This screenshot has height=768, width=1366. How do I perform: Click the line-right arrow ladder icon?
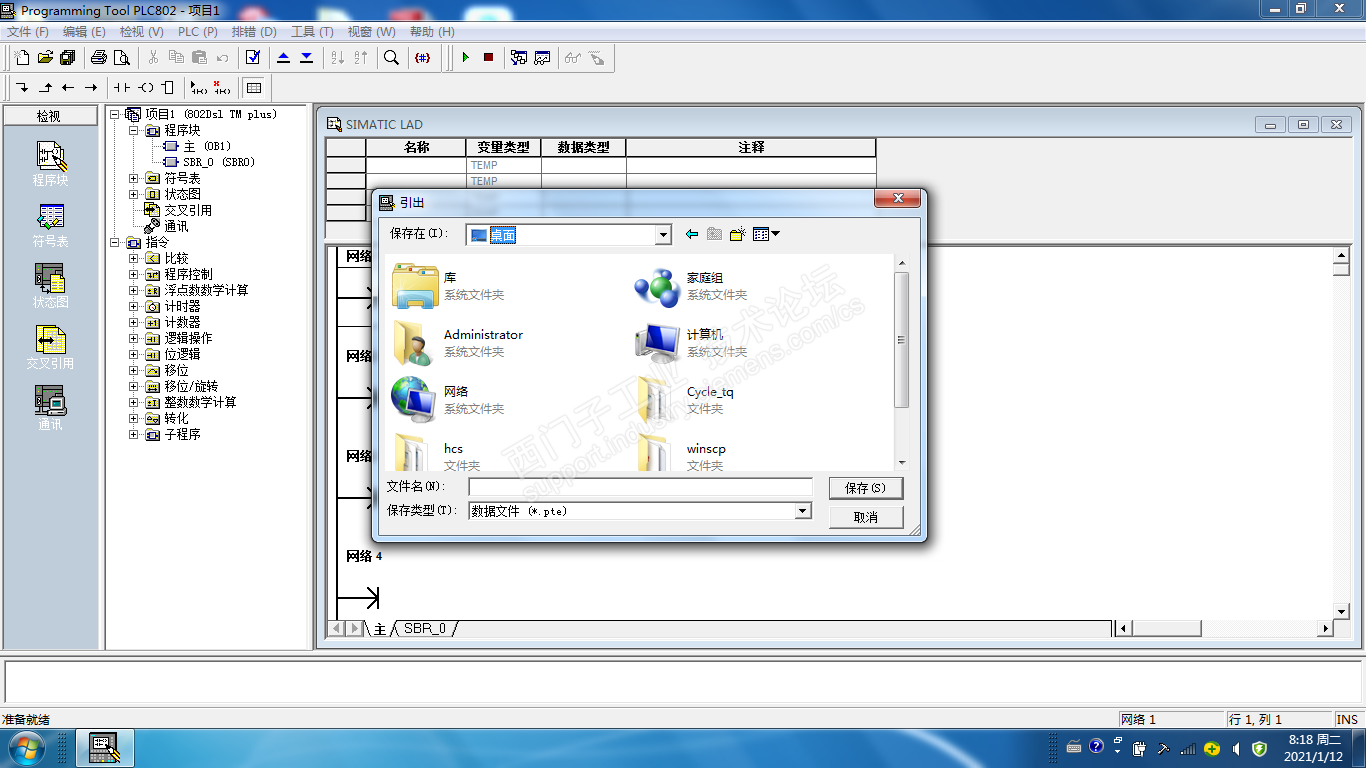point(91,88)
